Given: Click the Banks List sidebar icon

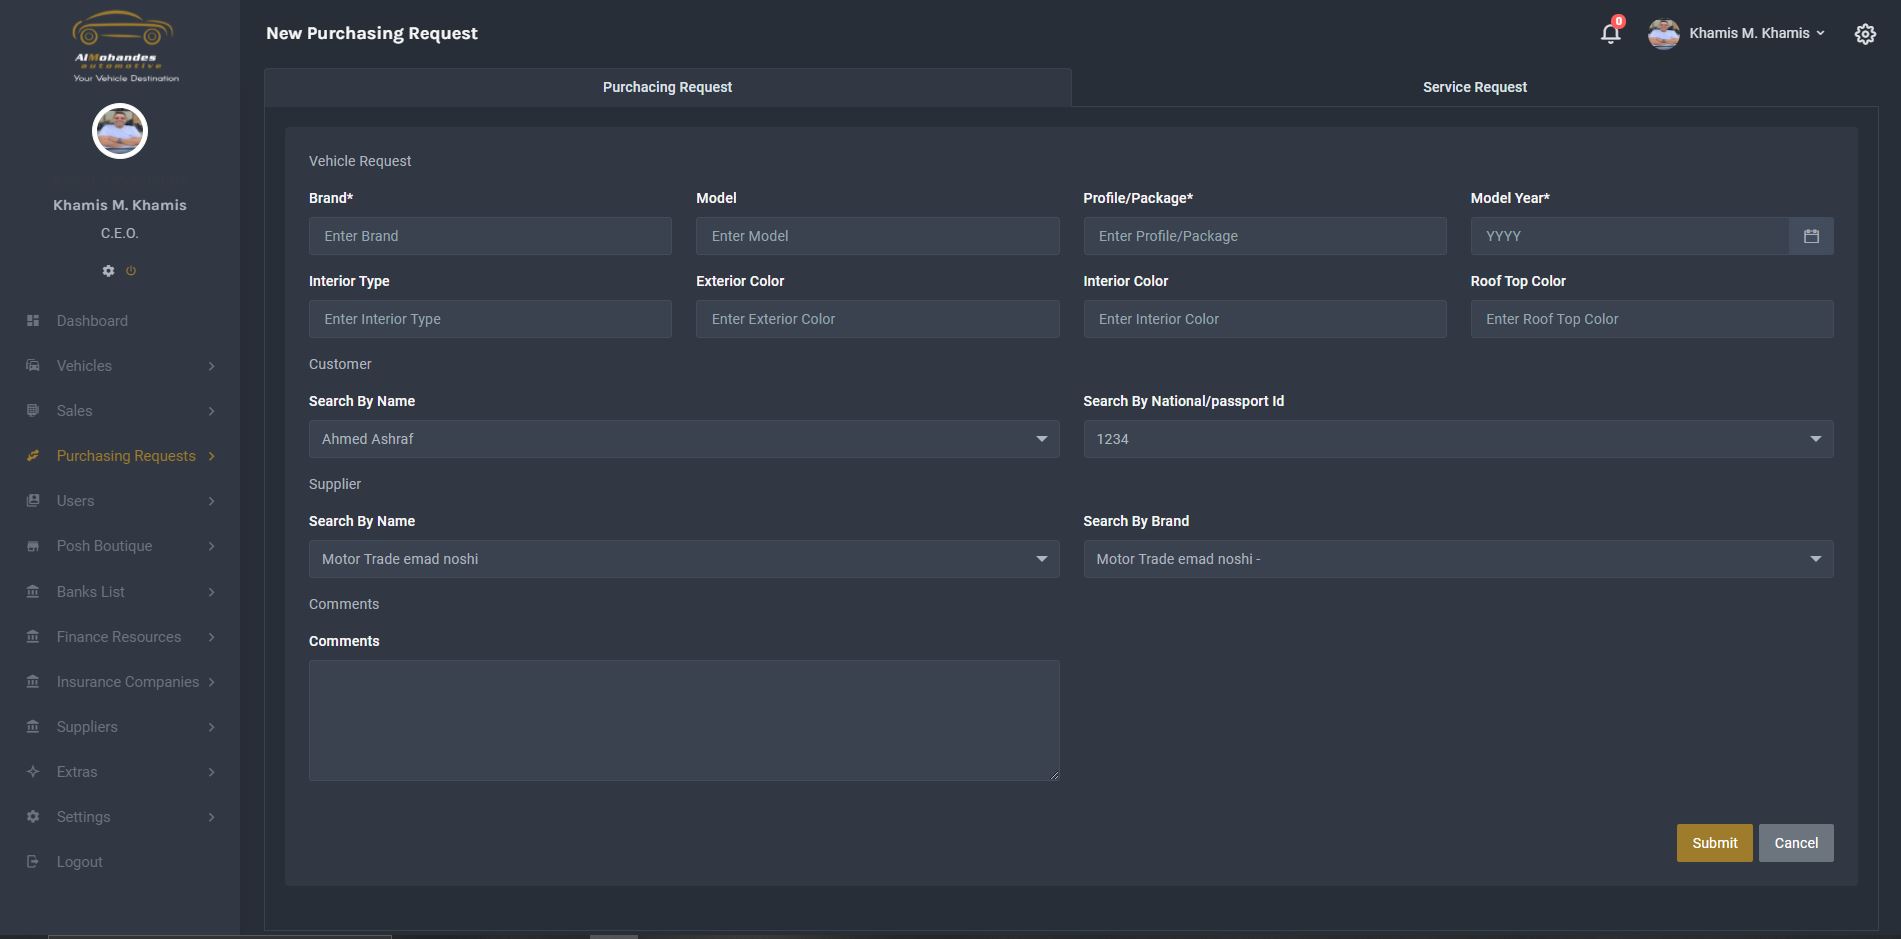Looking at the screenshot, I should pos(33,592).
